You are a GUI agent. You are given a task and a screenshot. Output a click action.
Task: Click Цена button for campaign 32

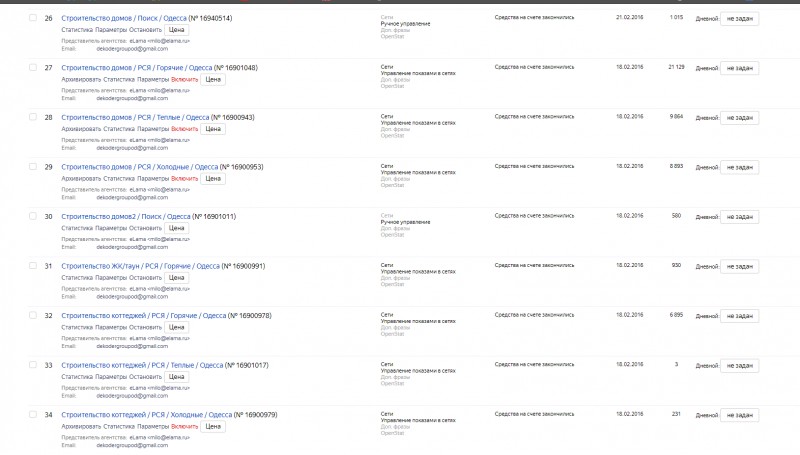click(x=177, y=327)
